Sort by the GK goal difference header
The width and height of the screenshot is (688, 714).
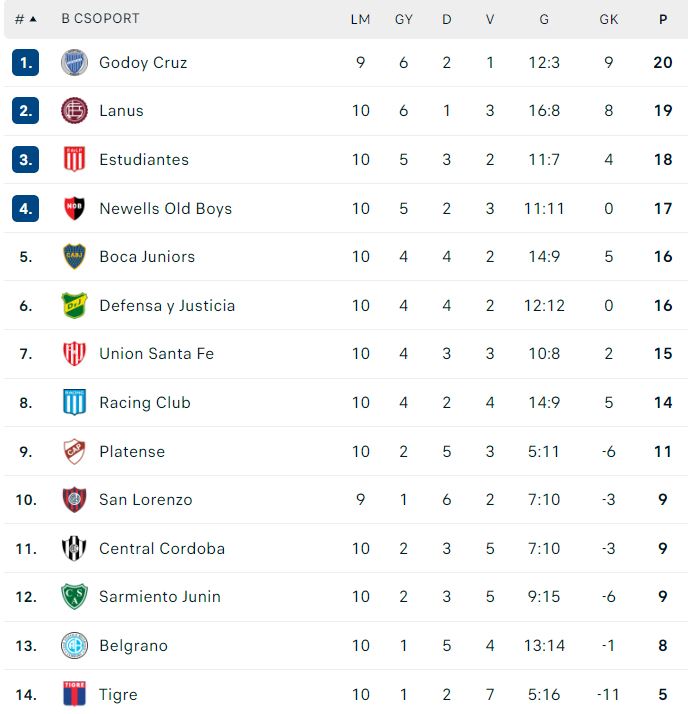[608, 19]
